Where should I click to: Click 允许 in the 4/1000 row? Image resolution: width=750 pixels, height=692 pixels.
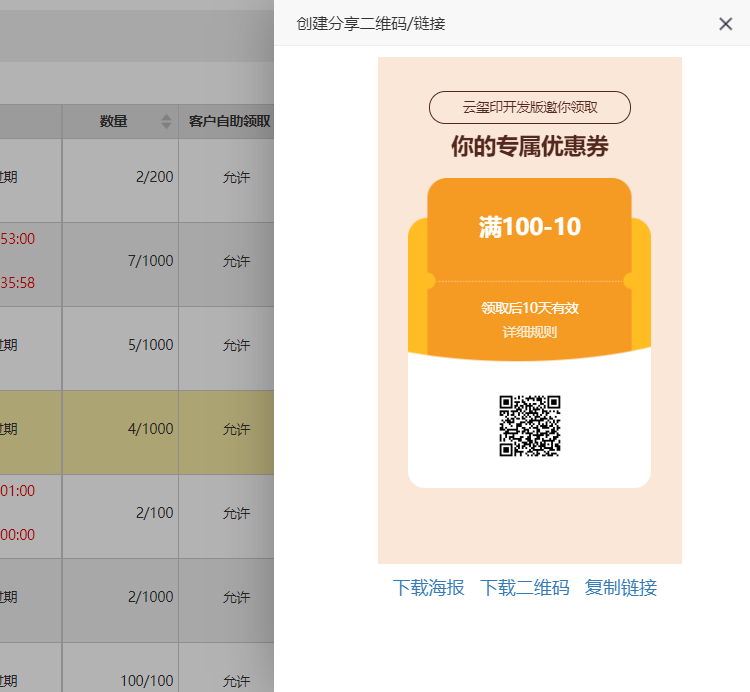[236, 429]
